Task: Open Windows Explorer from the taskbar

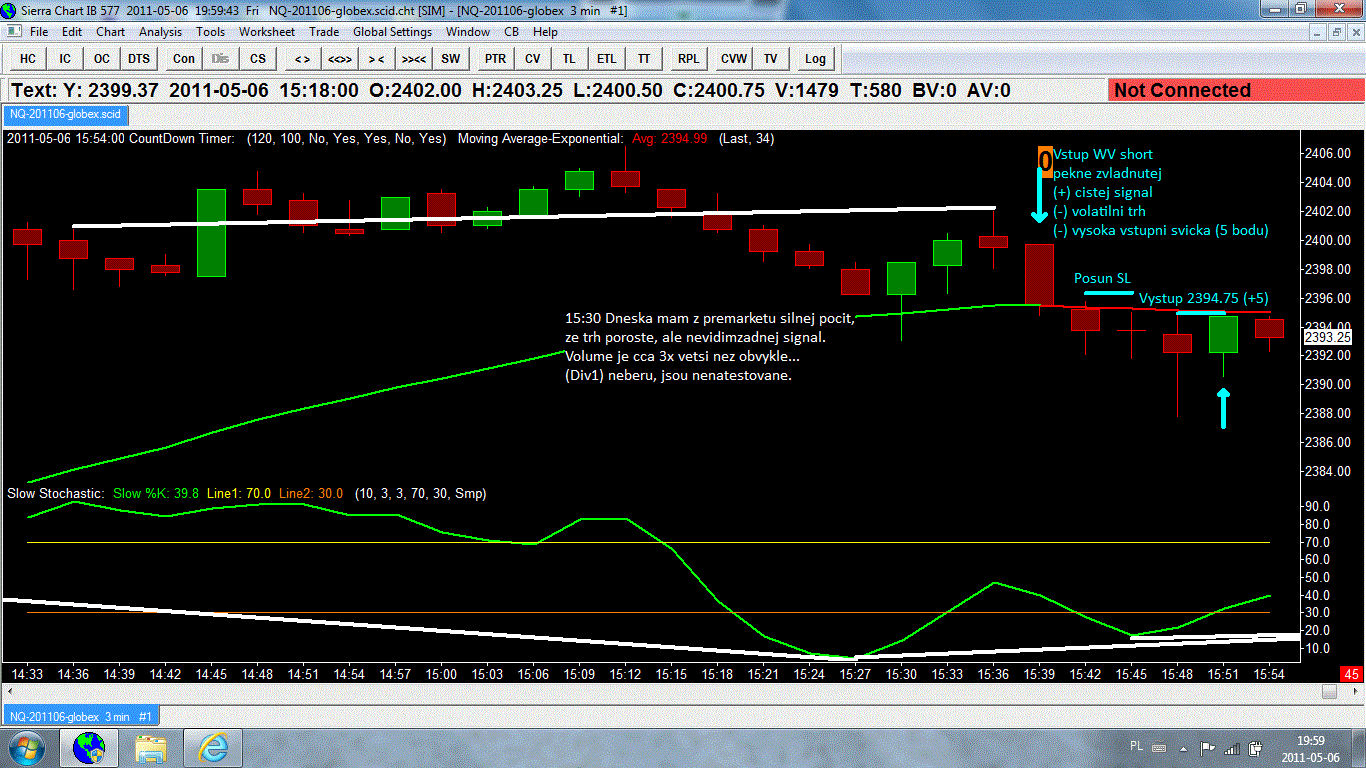Action: (x=152, y=747)
